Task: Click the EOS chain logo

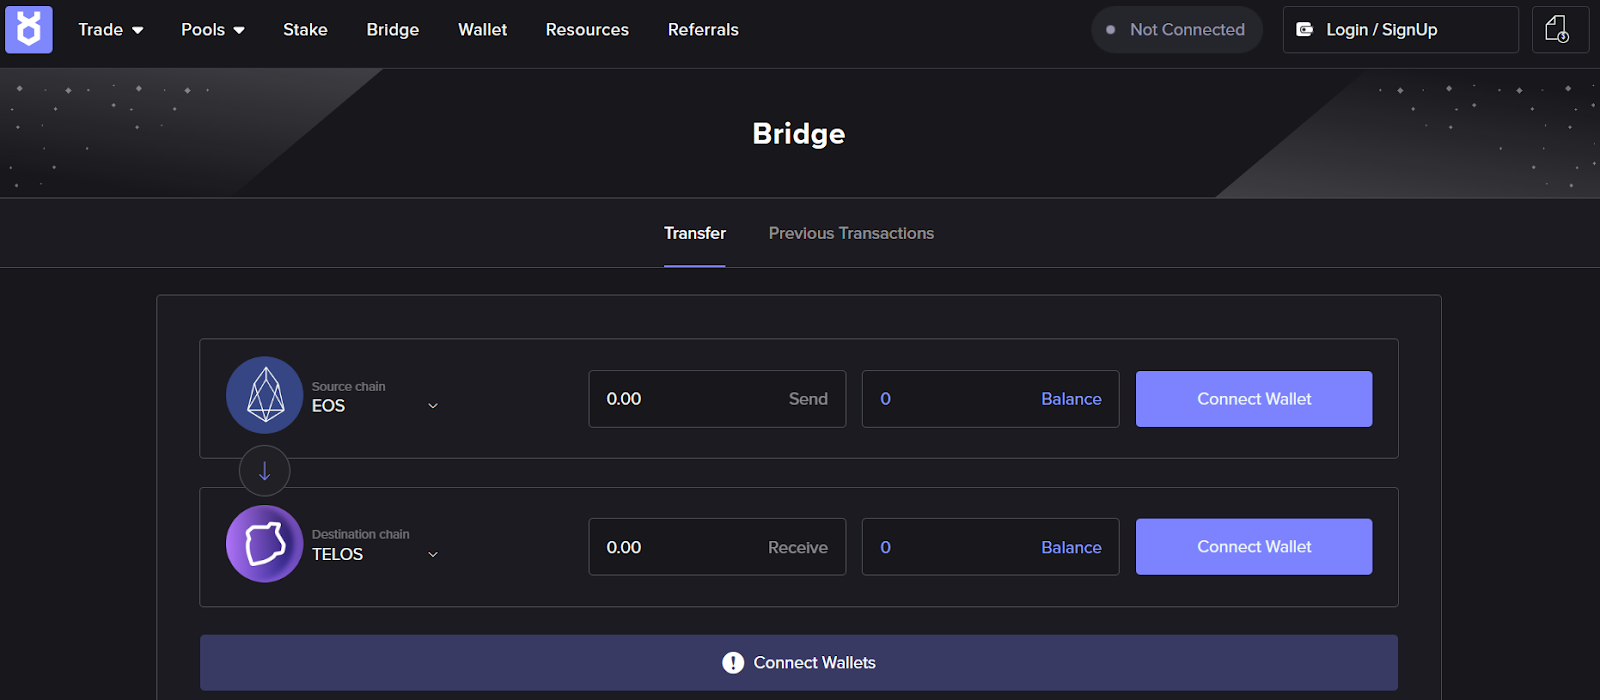Action: point(265,395)
